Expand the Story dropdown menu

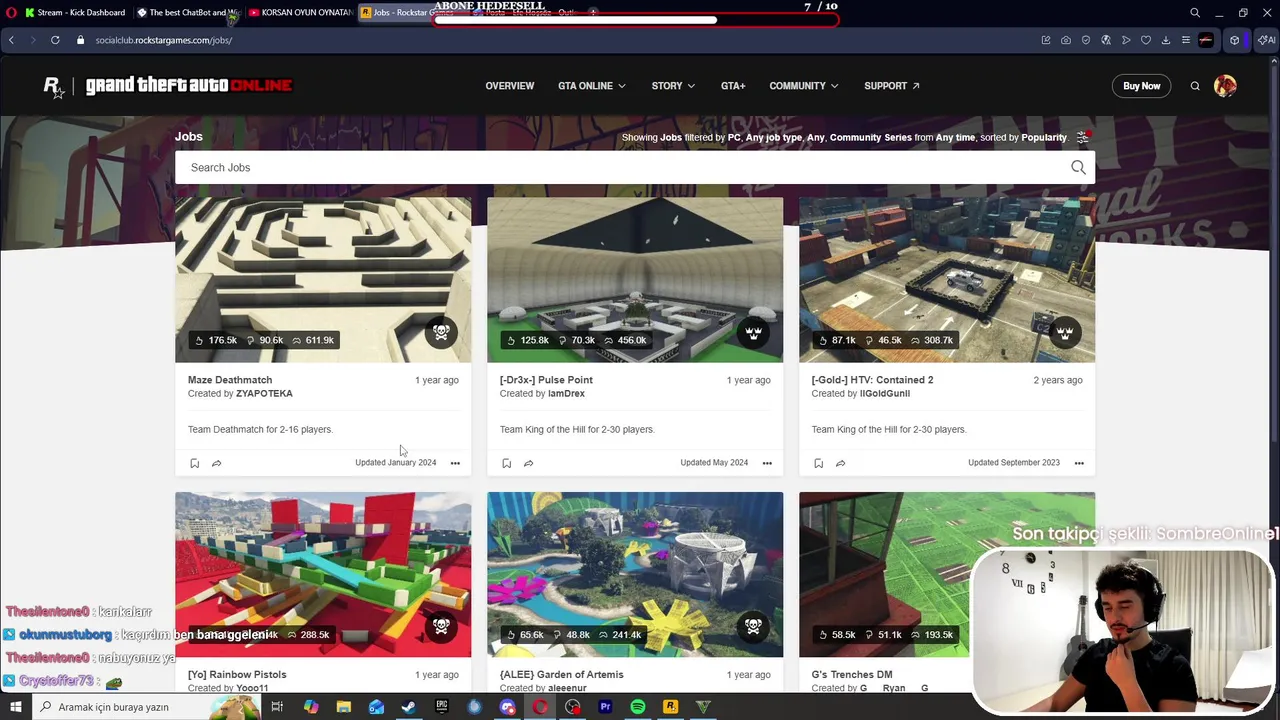[x=673, y=86]
